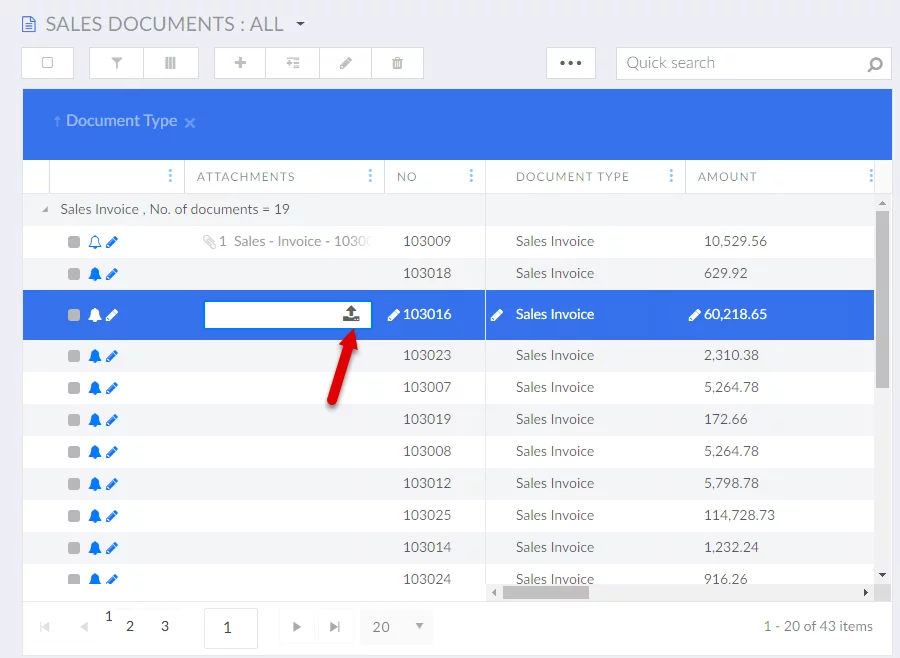Open the Attachments column options menu
This screenshot has height=658, width=900.
pyautogui.click(x=371, y=176)
